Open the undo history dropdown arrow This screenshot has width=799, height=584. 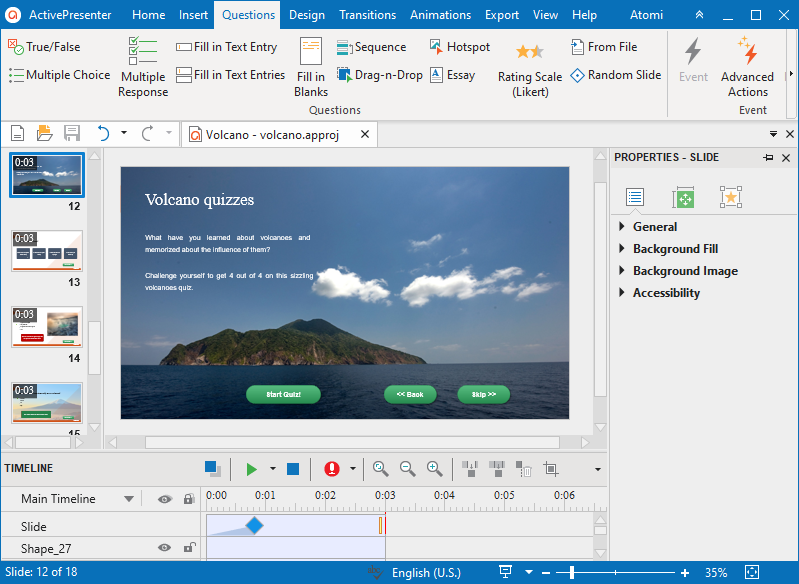[x=124, y=133]
